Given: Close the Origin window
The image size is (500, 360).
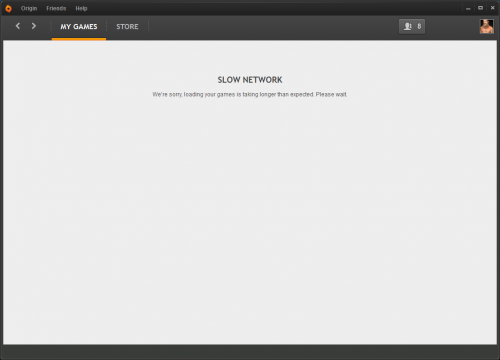Looking at the screenshot, I should [x=493, y=8].
